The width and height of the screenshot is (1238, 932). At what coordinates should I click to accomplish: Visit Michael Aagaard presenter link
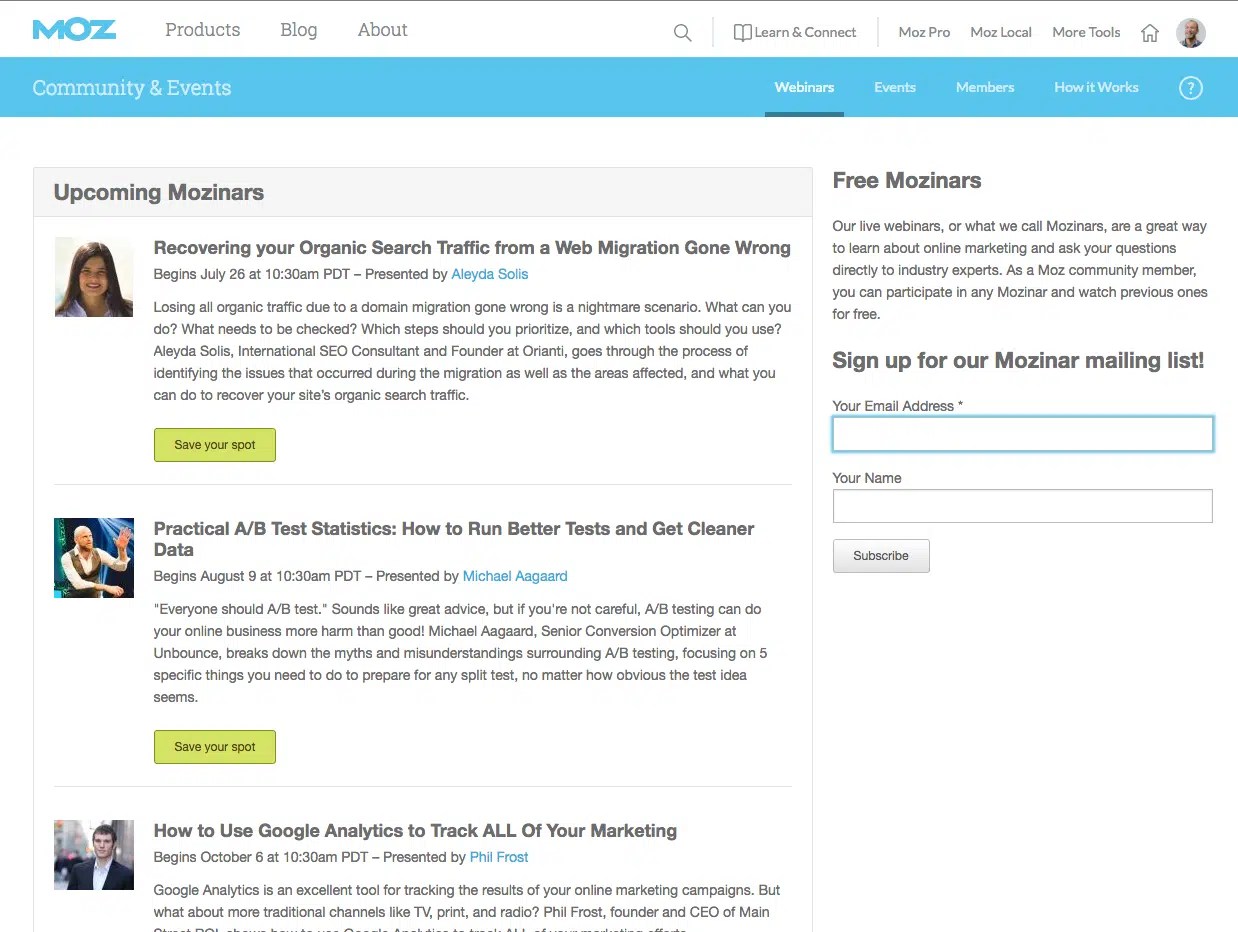(515, 576)
